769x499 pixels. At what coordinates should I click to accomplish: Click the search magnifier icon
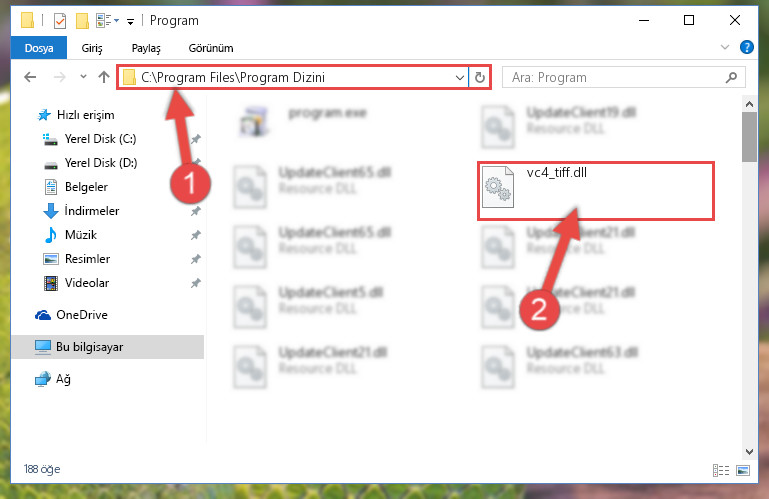click(731, 78)
